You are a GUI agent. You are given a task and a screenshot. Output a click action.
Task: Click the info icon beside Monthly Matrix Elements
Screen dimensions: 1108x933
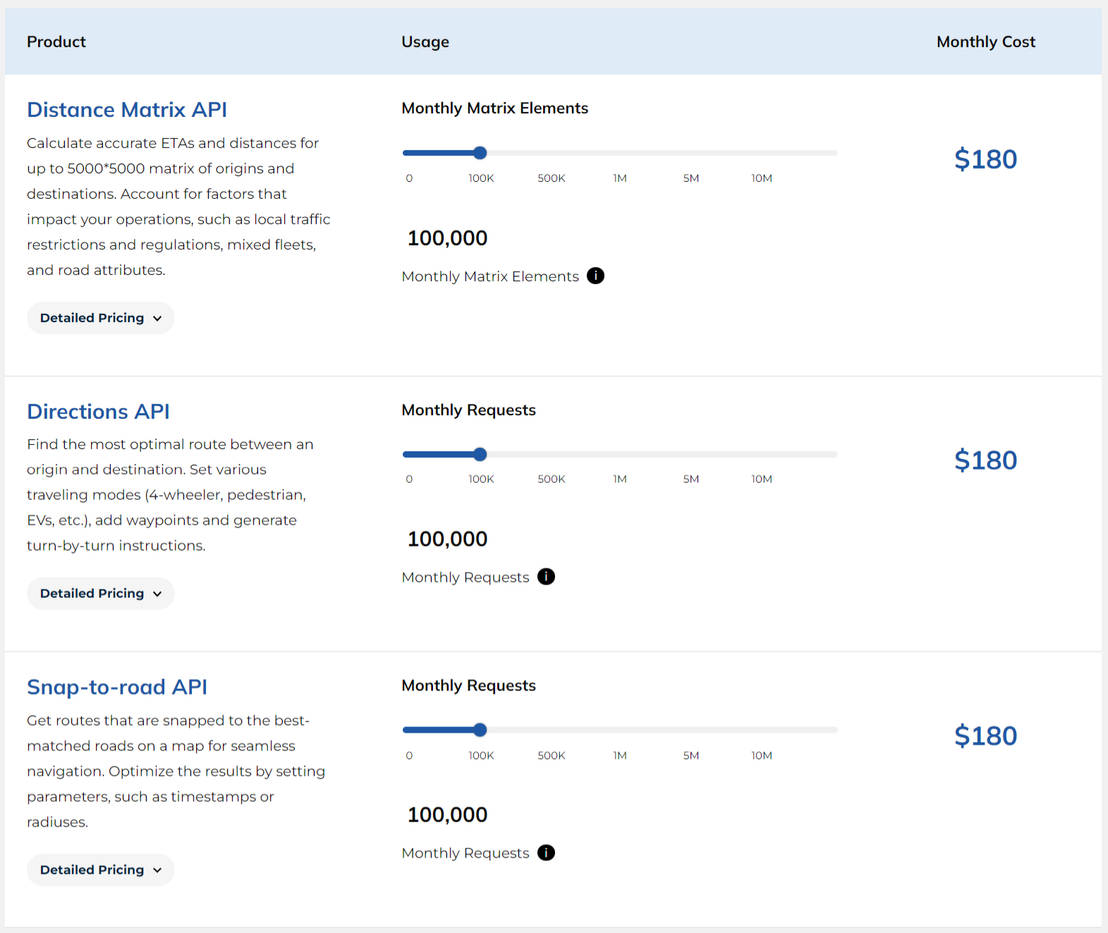click(x=596, y=276)
